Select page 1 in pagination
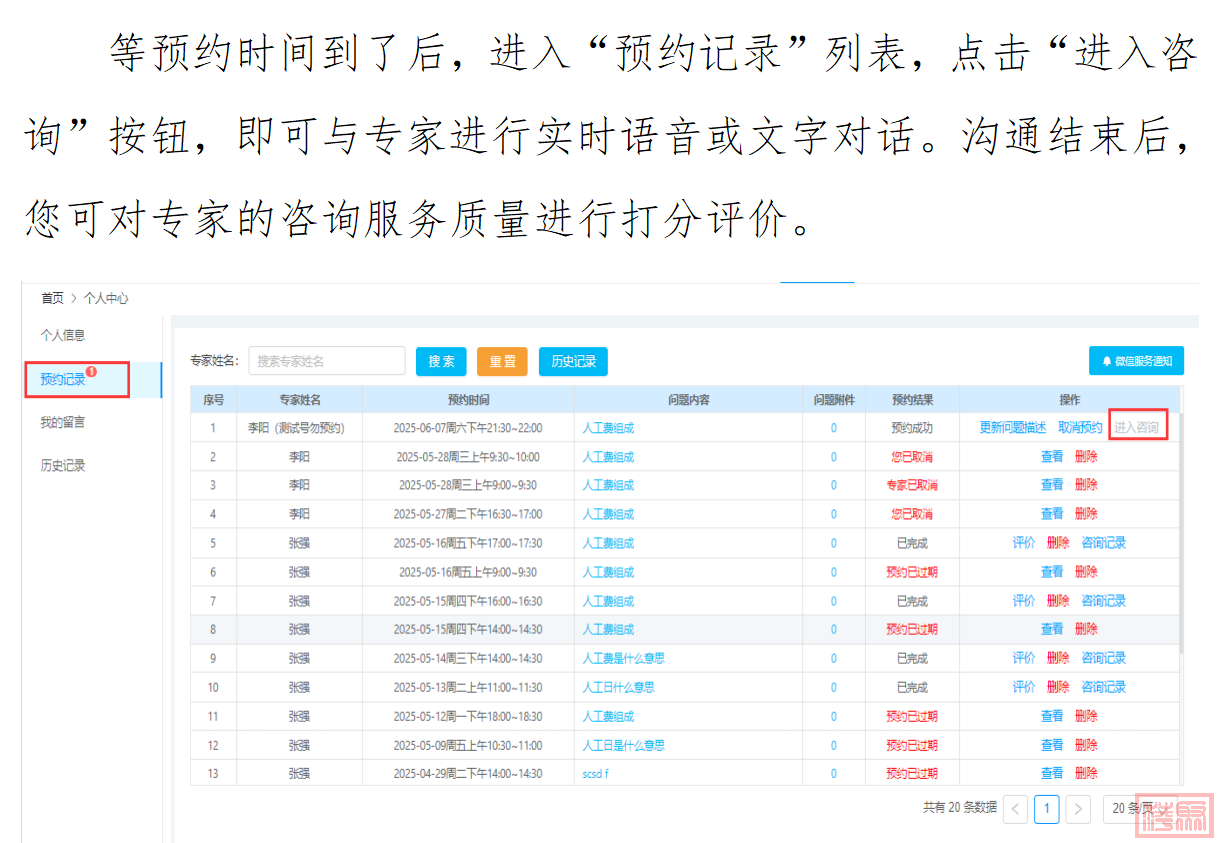The height and width of the screenshot is (843, 1220). click(x=1046, y=808)
